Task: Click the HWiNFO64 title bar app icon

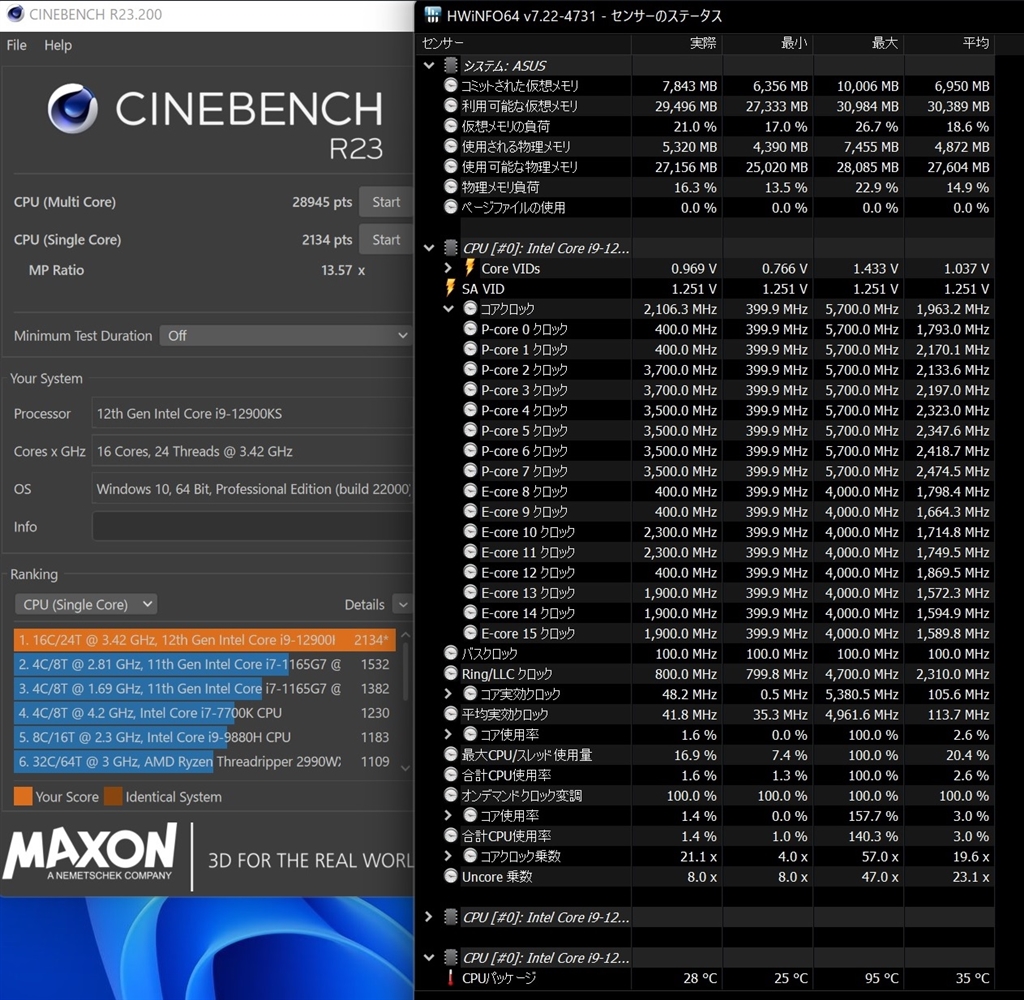Action: [432, 14]
